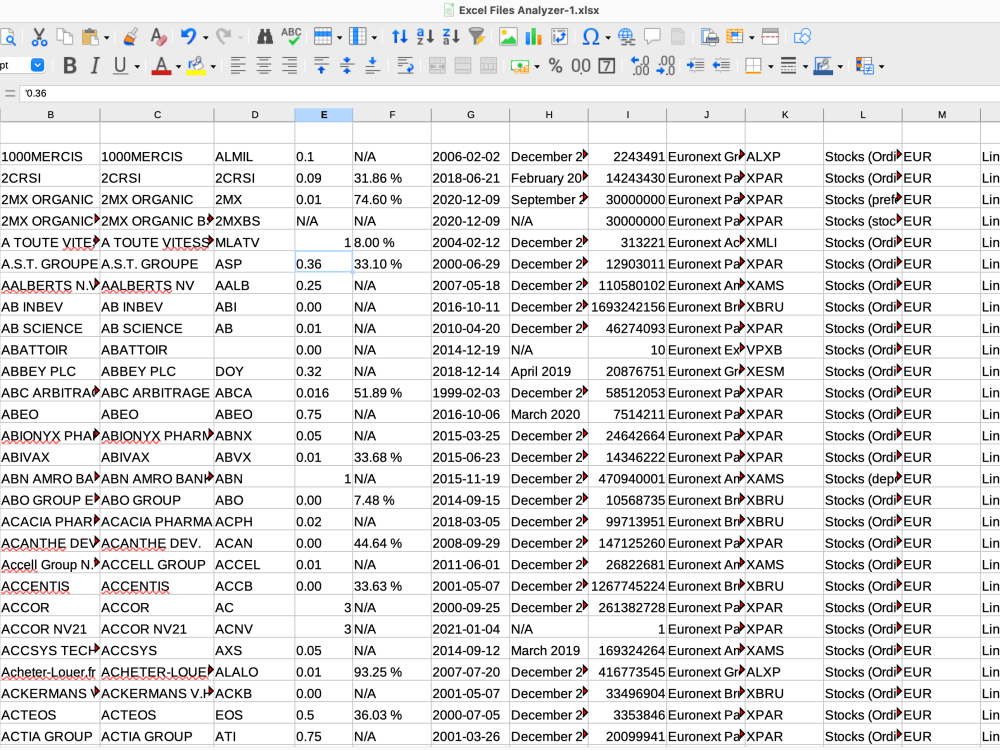Increase cell indent
Image resolution: width=1000 pixels, height=750 pixels.
coord(695,66)
